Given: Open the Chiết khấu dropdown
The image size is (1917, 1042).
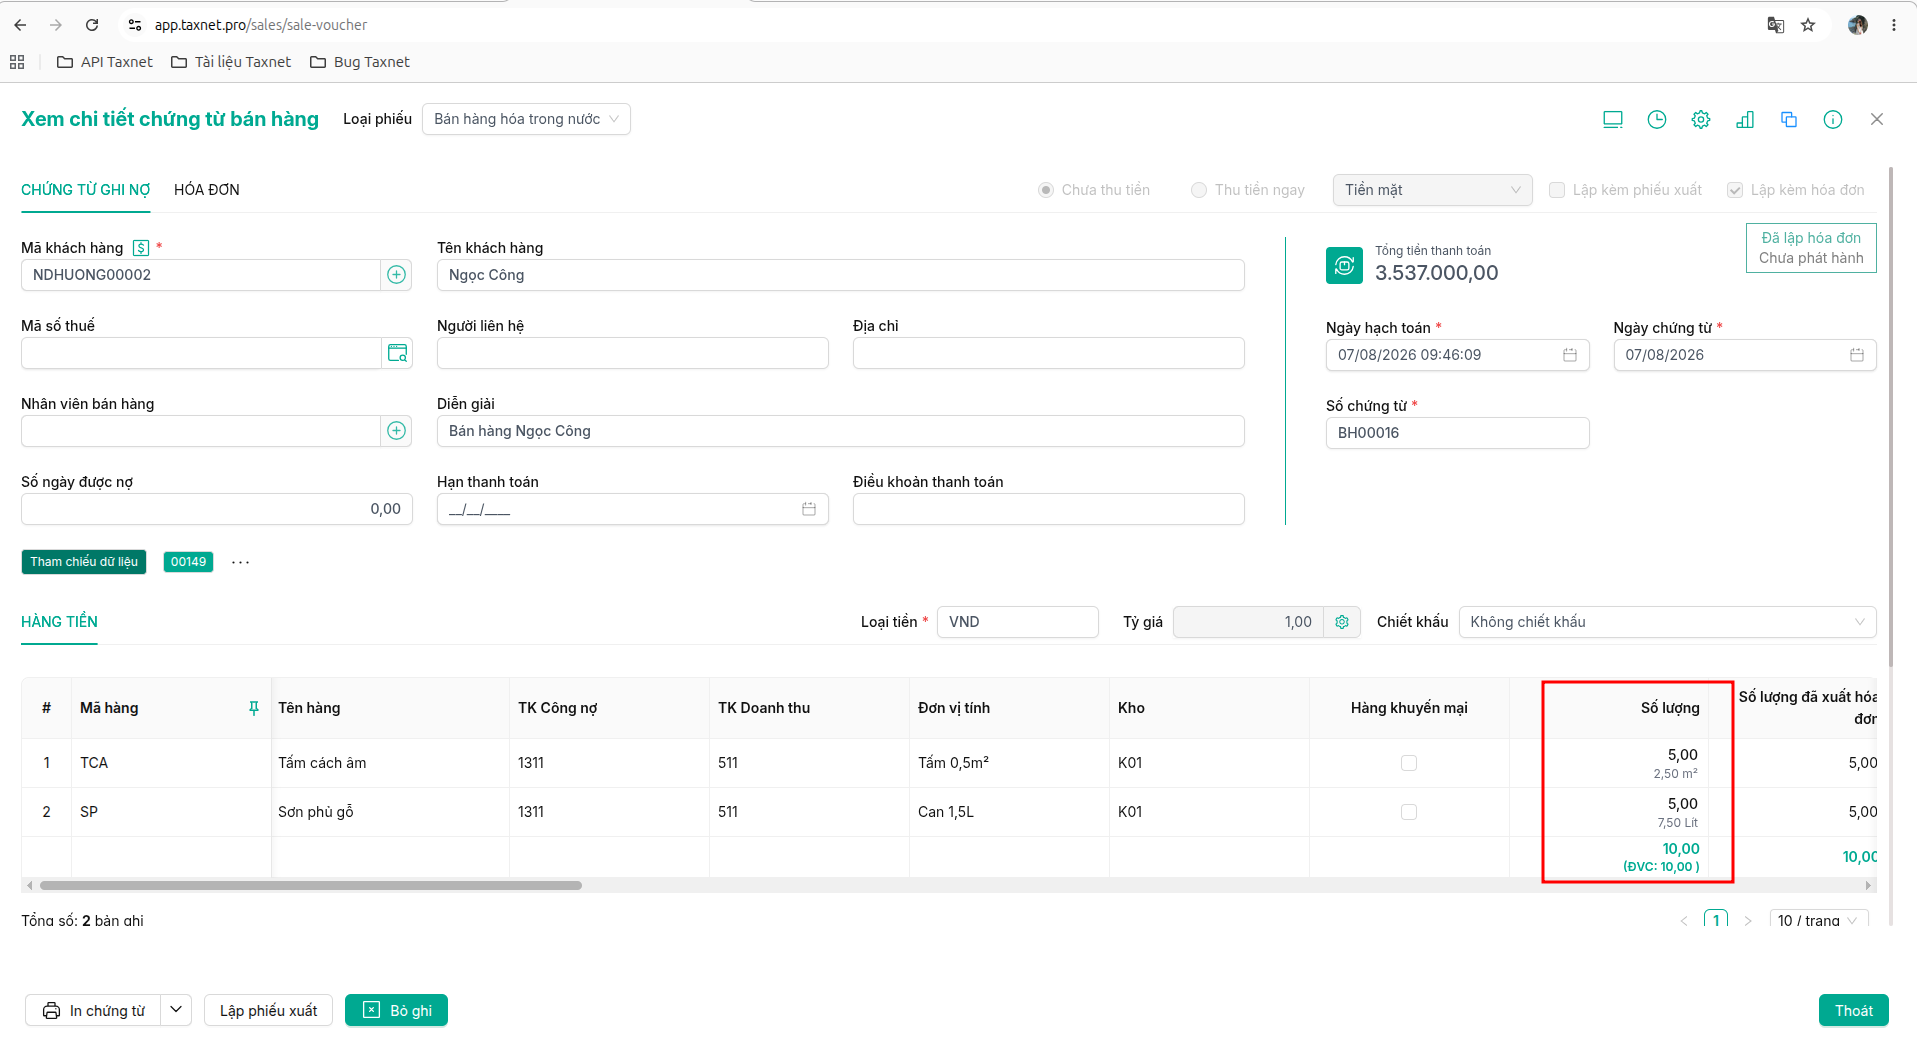Looking at the screenshot, I should pos(1667,622).
